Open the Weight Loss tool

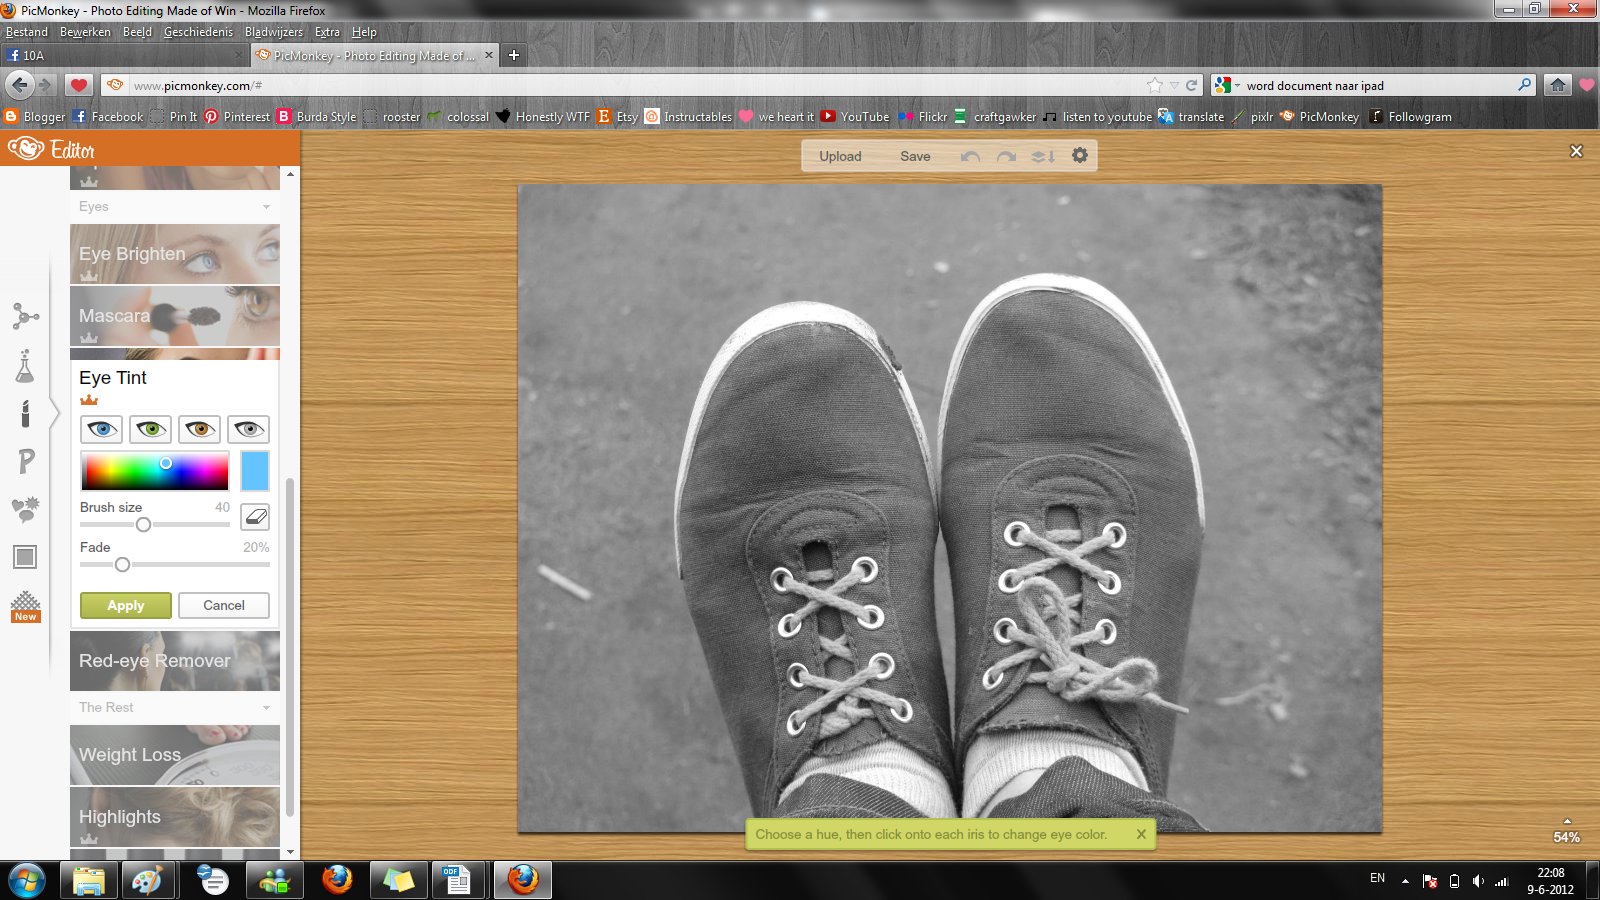pos(175,755)
